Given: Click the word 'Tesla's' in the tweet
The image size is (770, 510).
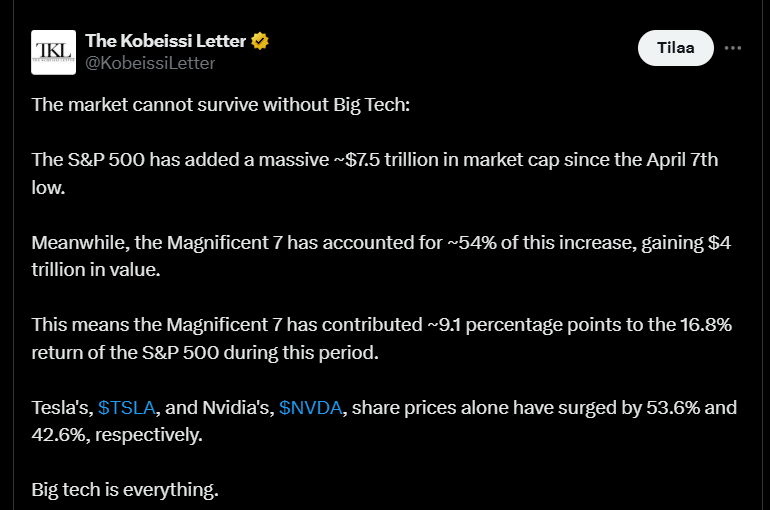Looking at the screenshot, I should tap(62, 408).
